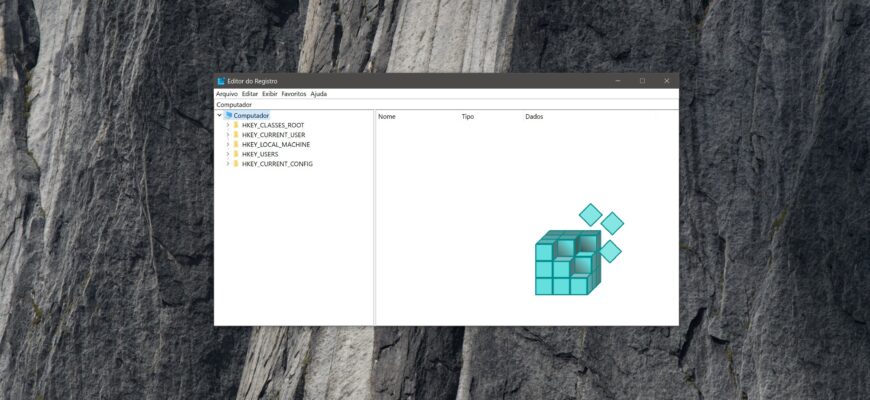Click the HKEY_CURRENT_USER folder icon
Screen dimensions: 870x400
pyautogui.click(x=236, y=135)
